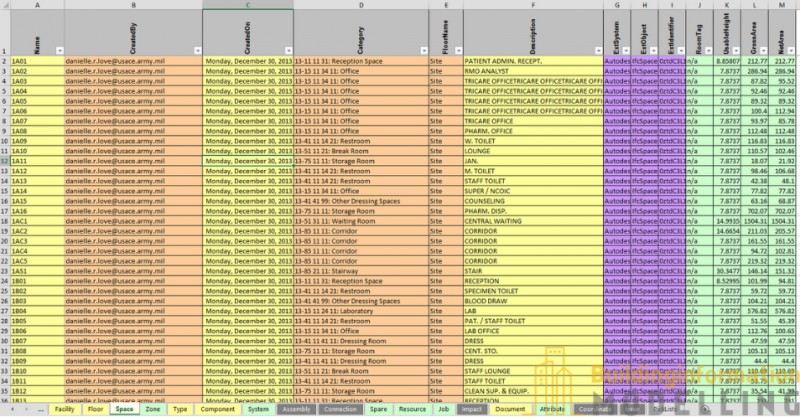Click the 13-51 31 11: Waiting Room cell
This screenshot has width=800, height=417.
[361, 221]
